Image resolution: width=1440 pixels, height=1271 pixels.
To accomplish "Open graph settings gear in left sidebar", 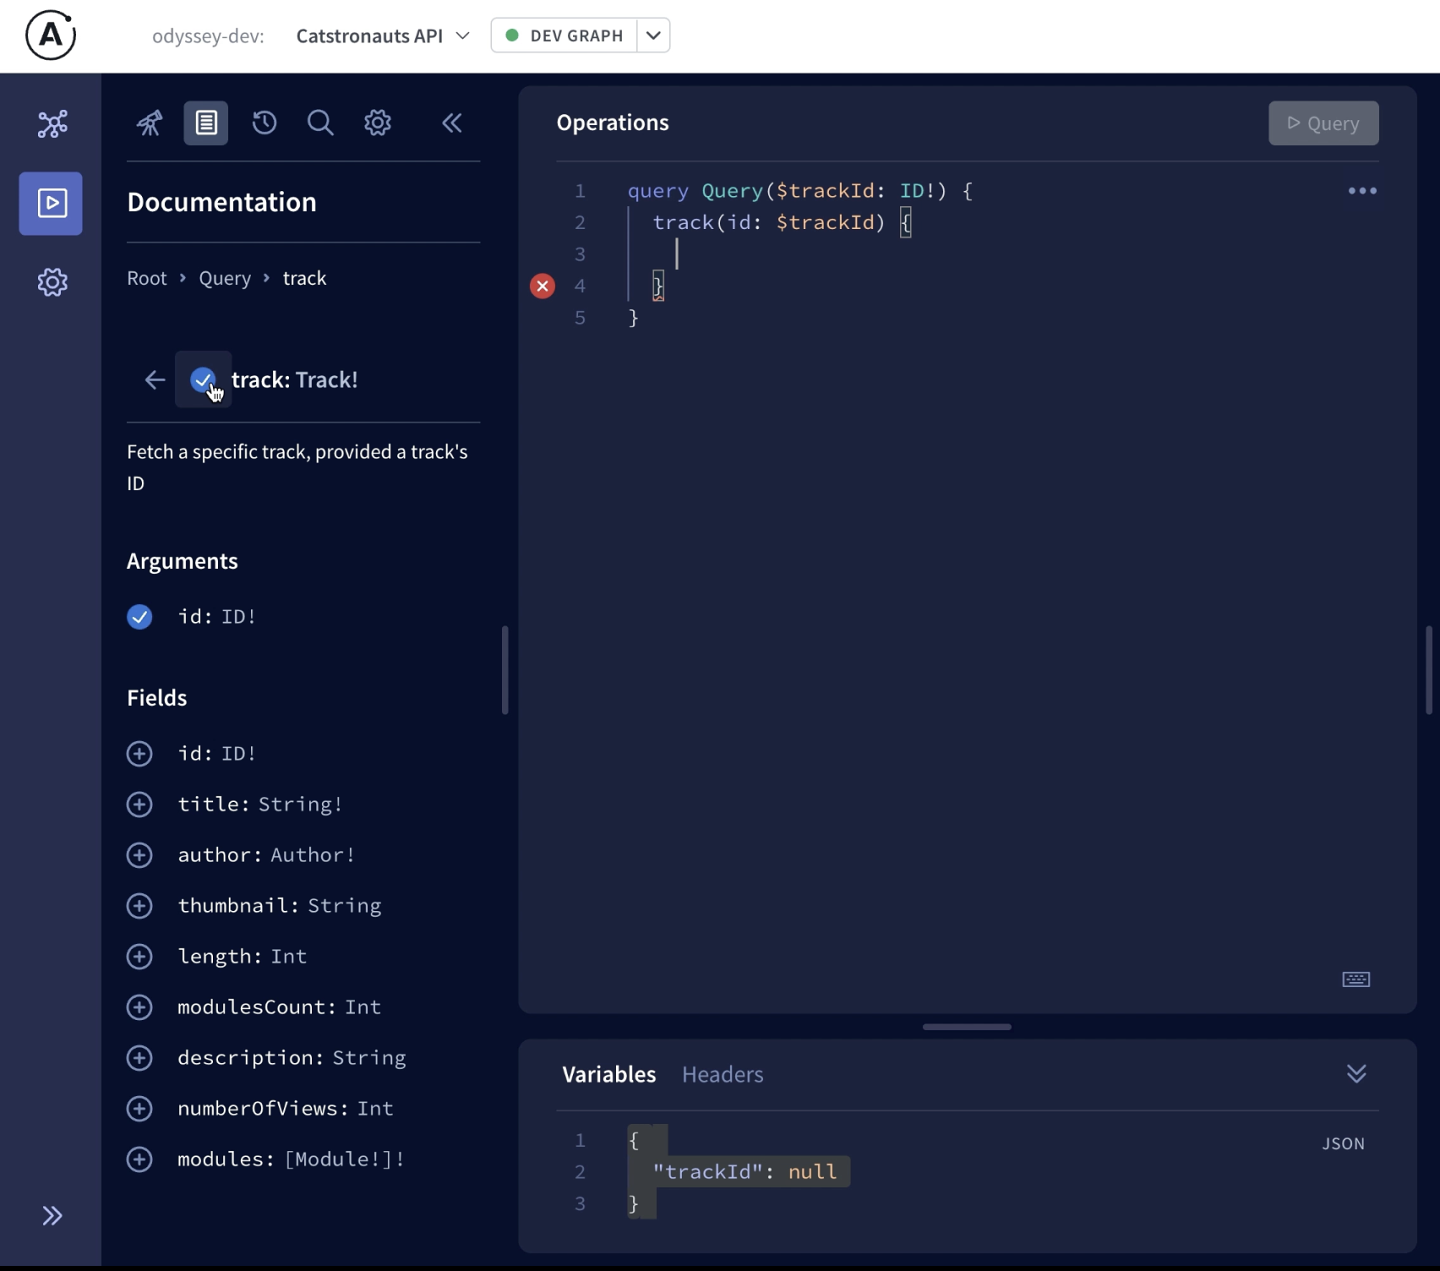I will click(x=52, y=282).
